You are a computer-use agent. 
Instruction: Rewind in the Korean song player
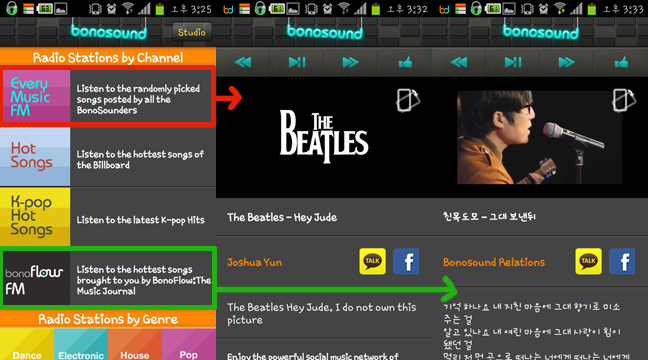(459, 62)
